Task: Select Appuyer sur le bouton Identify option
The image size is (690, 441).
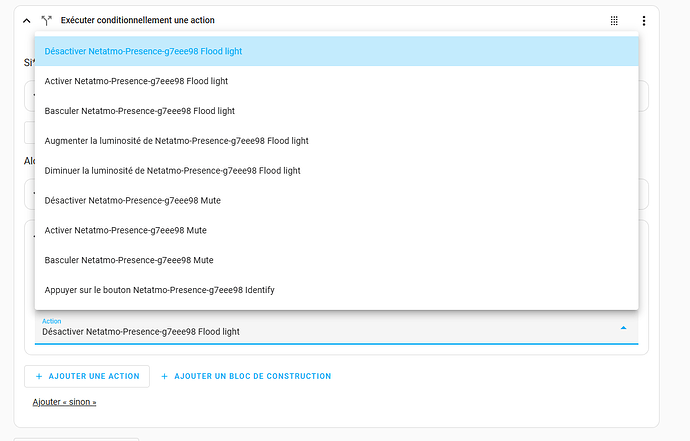Action: click(x=337, y=290)
